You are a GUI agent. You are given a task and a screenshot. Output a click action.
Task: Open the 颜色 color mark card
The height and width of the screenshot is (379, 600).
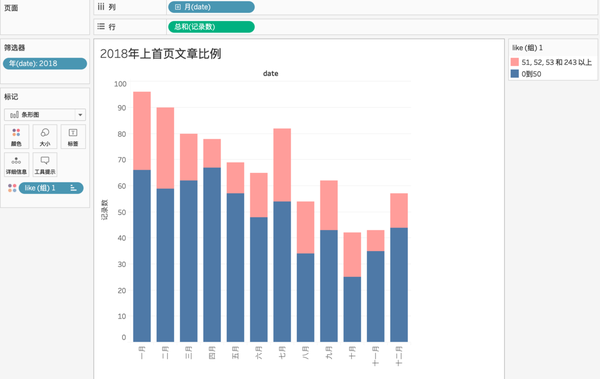pos(16,137)
